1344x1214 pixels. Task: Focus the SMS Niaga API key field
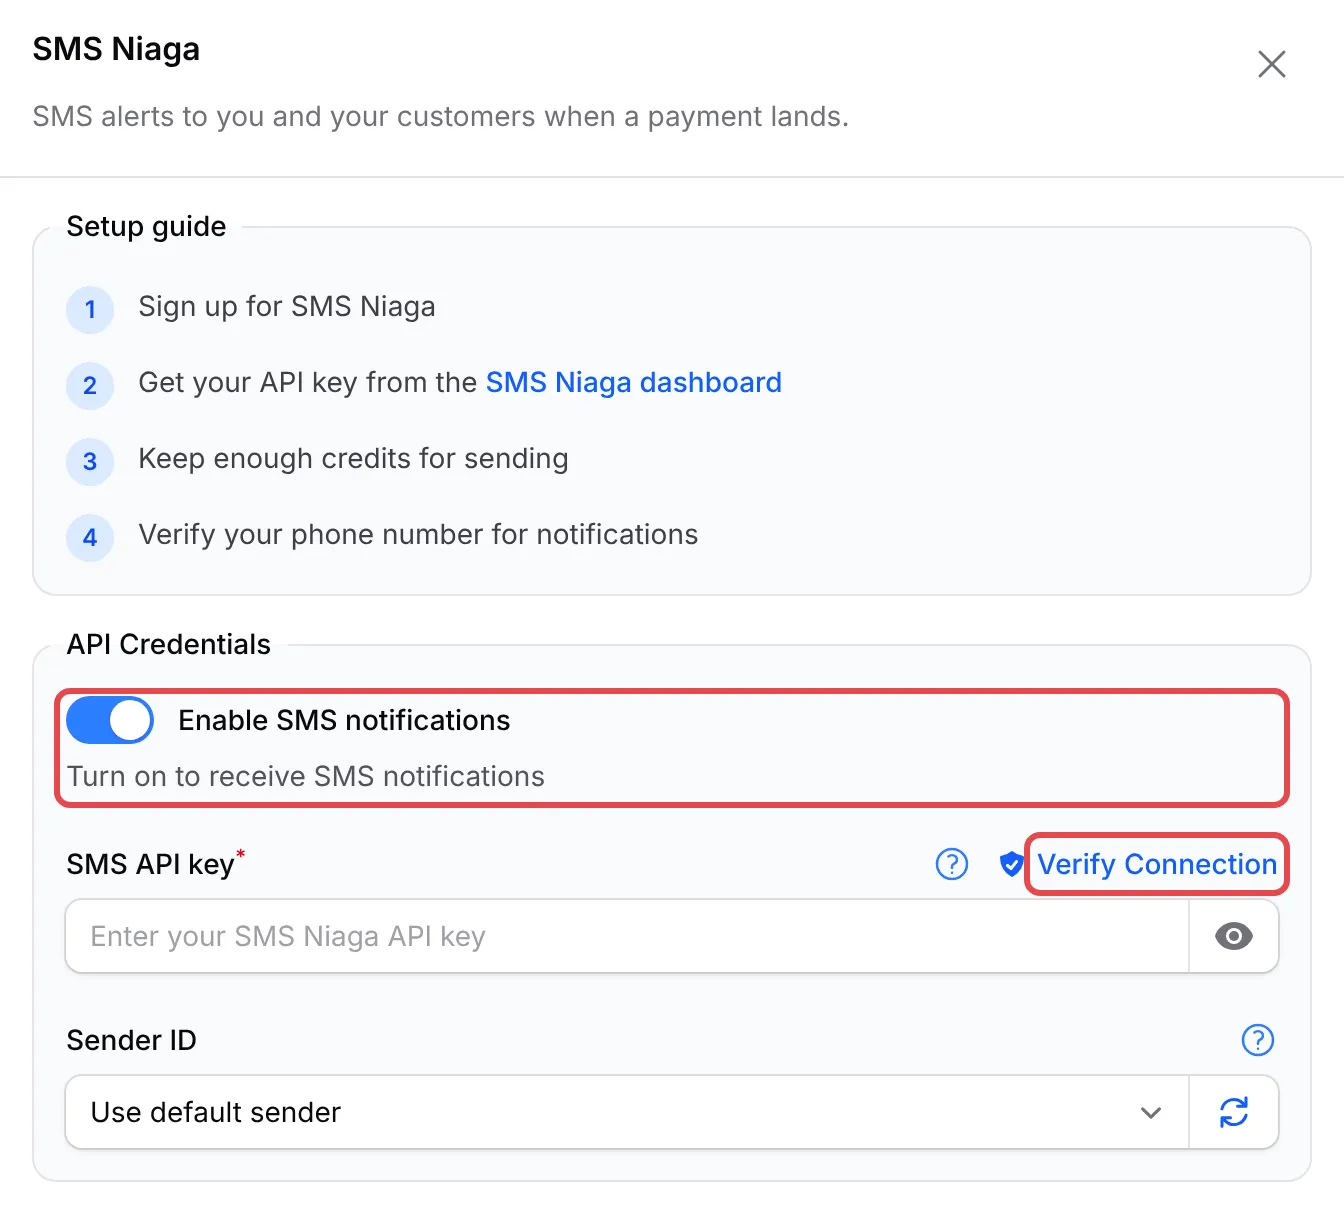[627, 936]
